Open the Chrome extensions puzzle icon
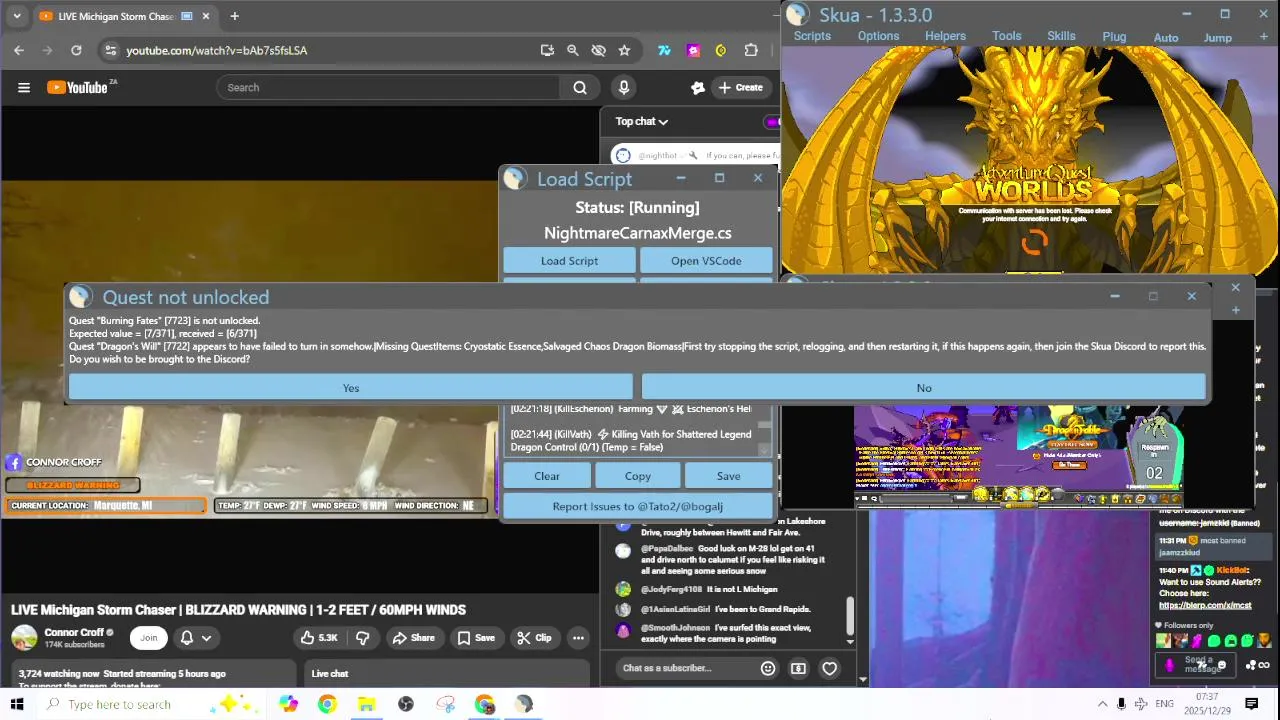 tap(751, 50)
